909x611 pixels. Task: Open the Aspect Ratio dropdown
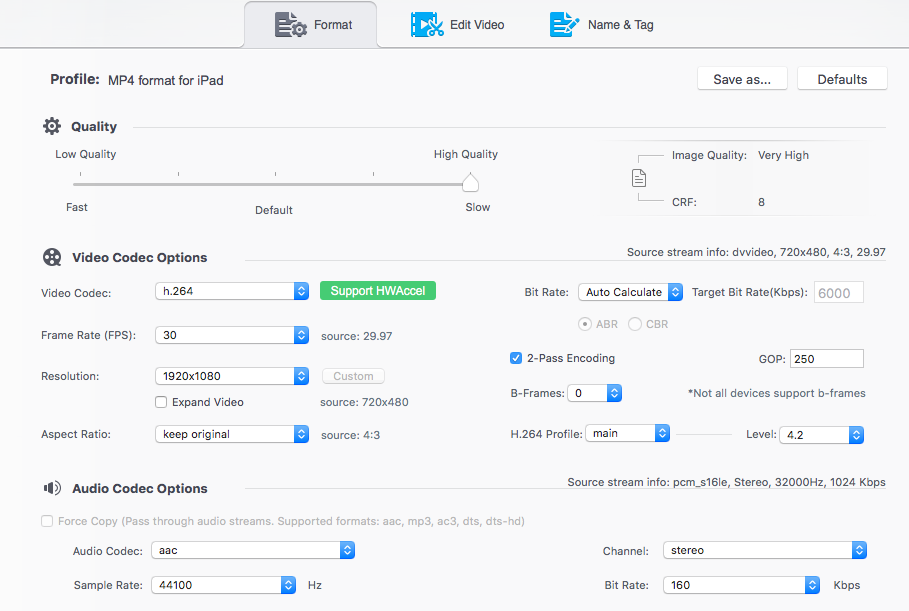(232, 434)
